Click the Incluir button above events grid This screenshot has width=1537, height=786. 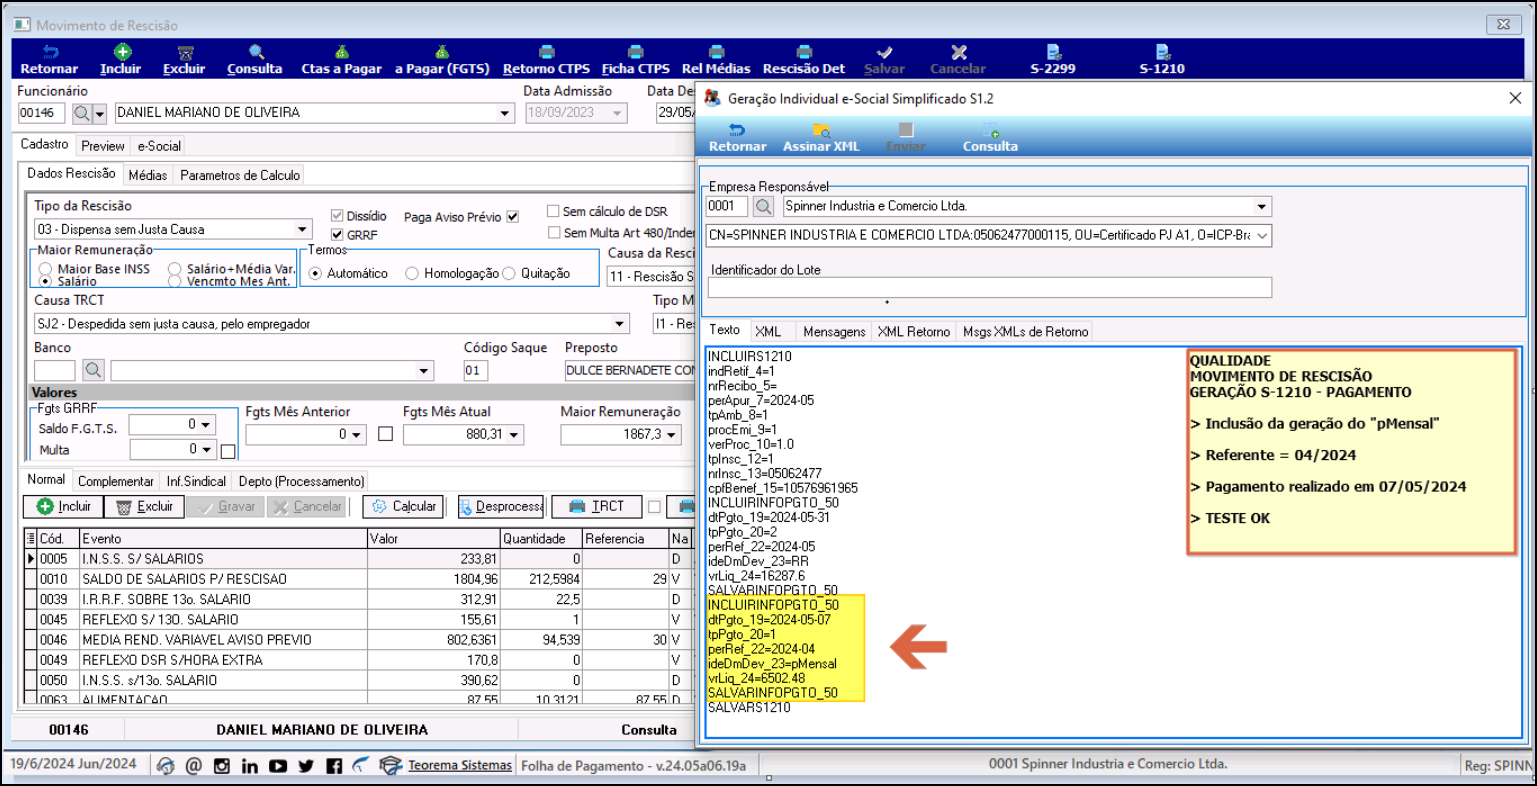coord(64,507)
